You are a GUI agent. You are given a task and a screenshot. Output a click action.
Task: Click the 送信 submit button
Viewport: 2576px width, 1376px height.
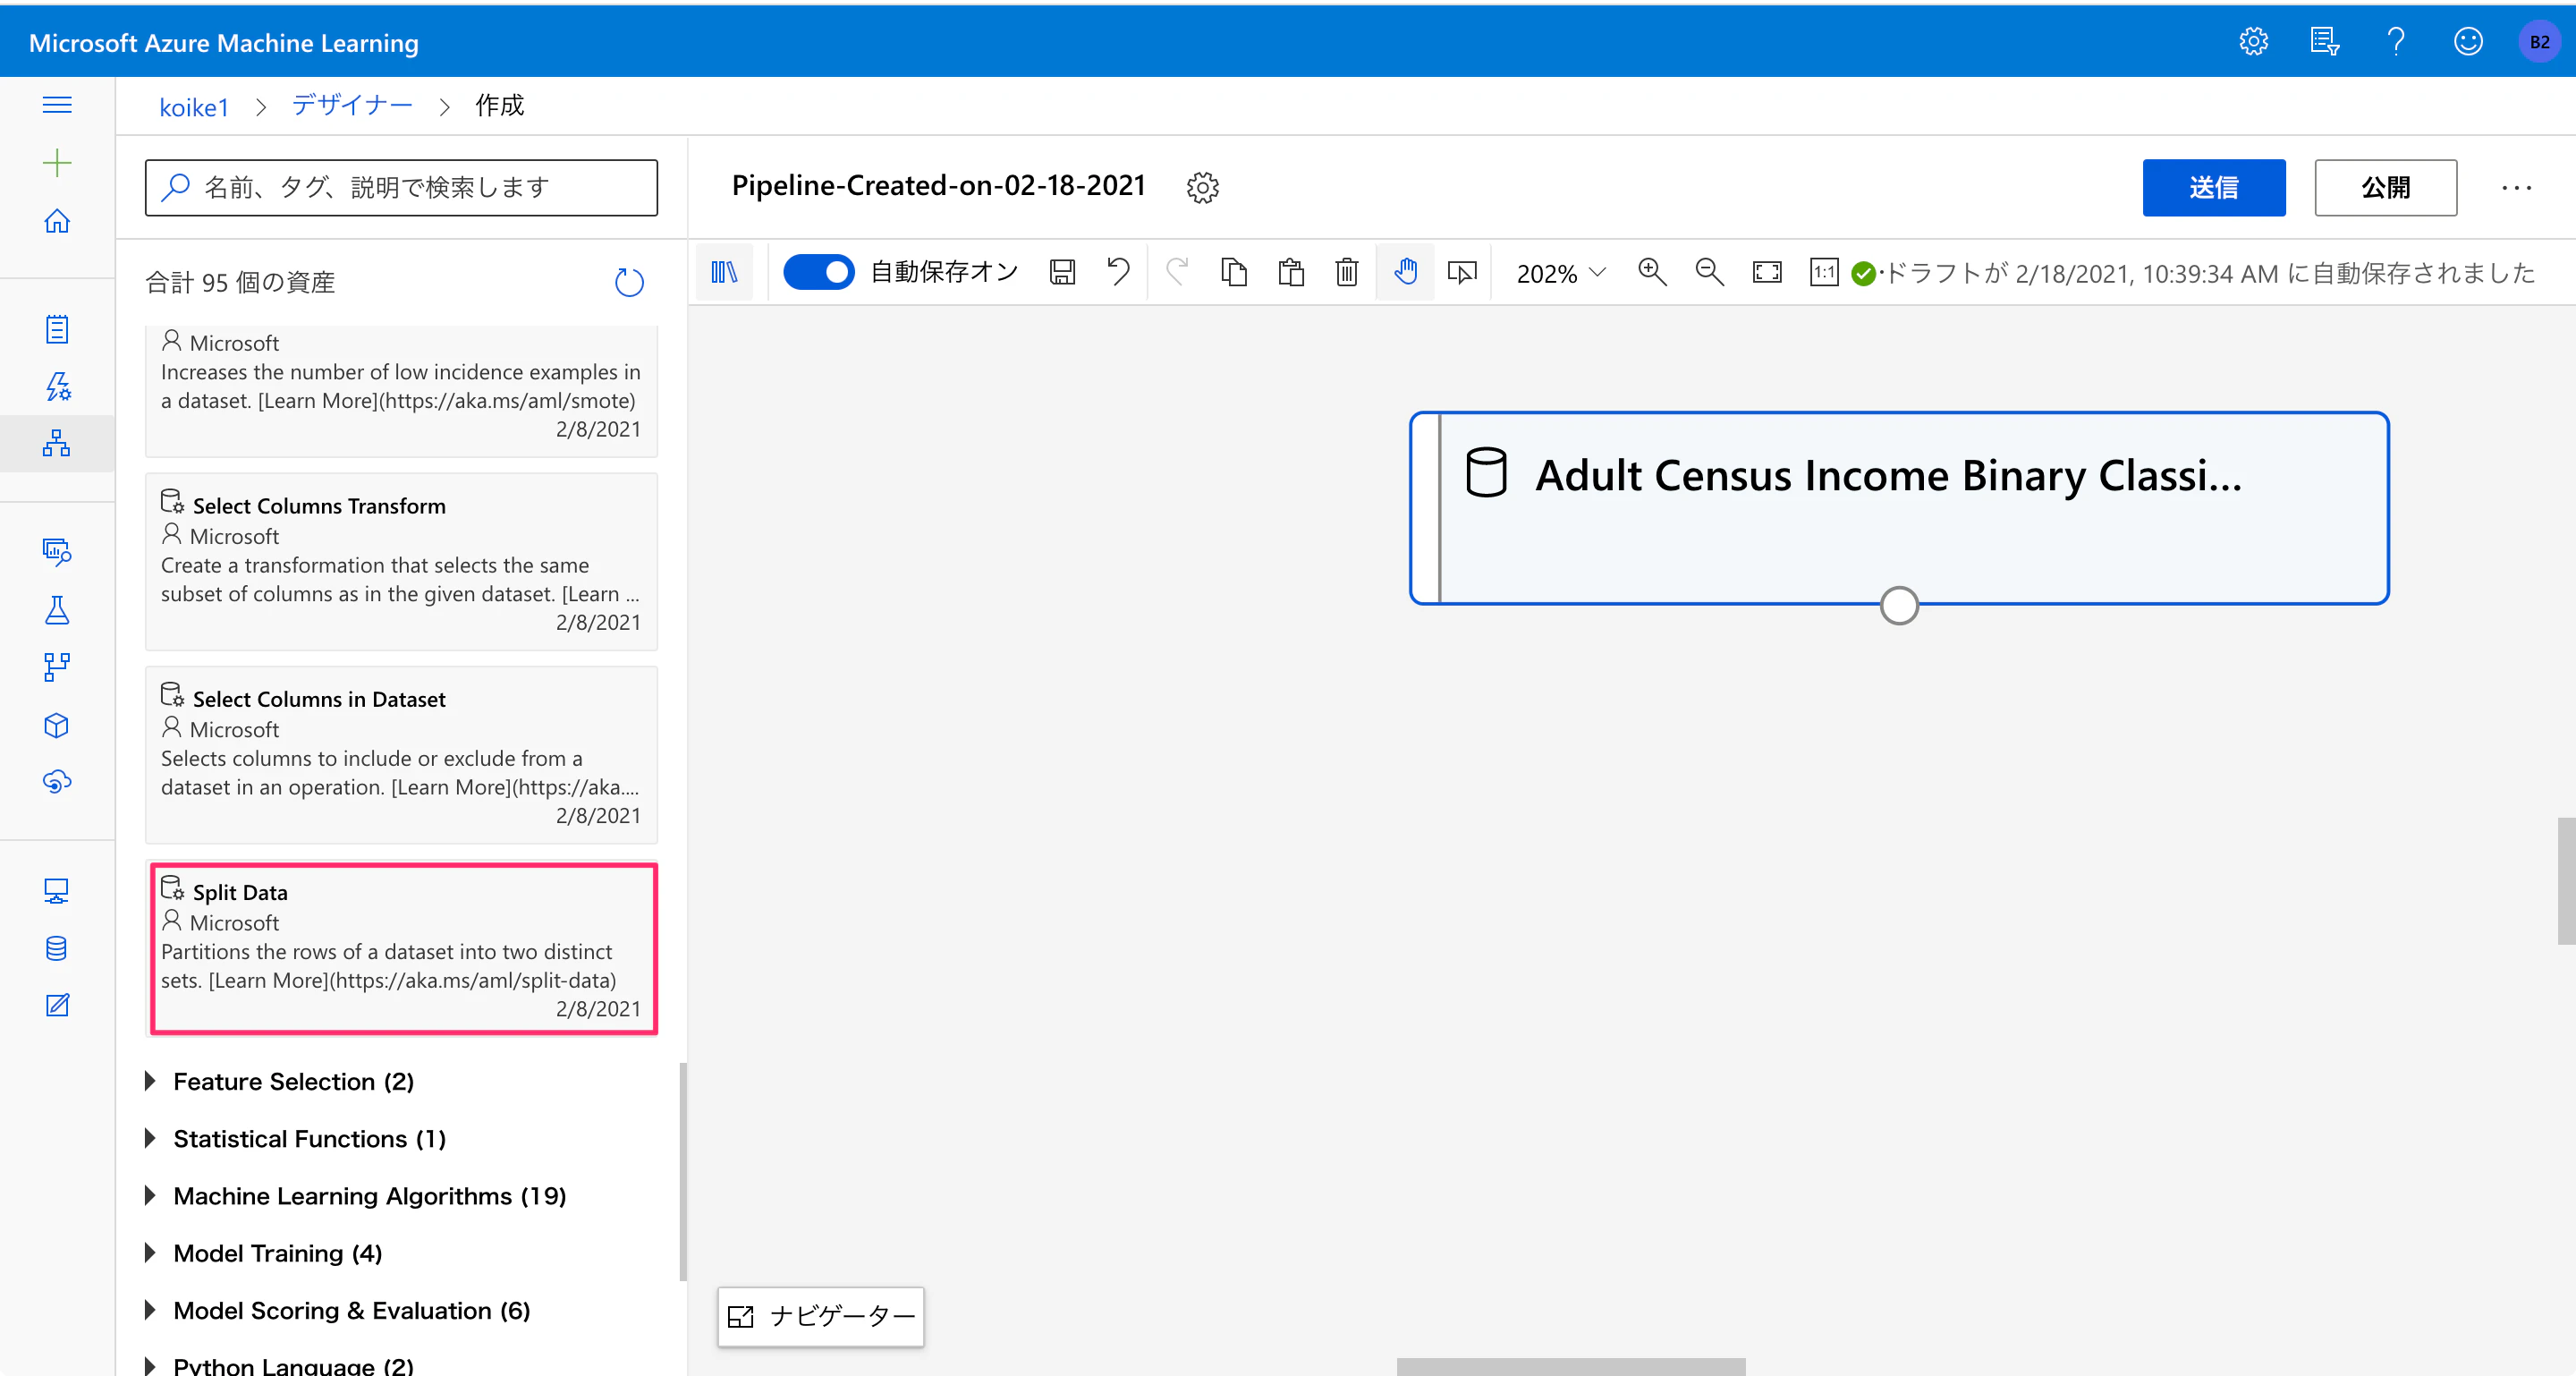(x=2213, y=187)
